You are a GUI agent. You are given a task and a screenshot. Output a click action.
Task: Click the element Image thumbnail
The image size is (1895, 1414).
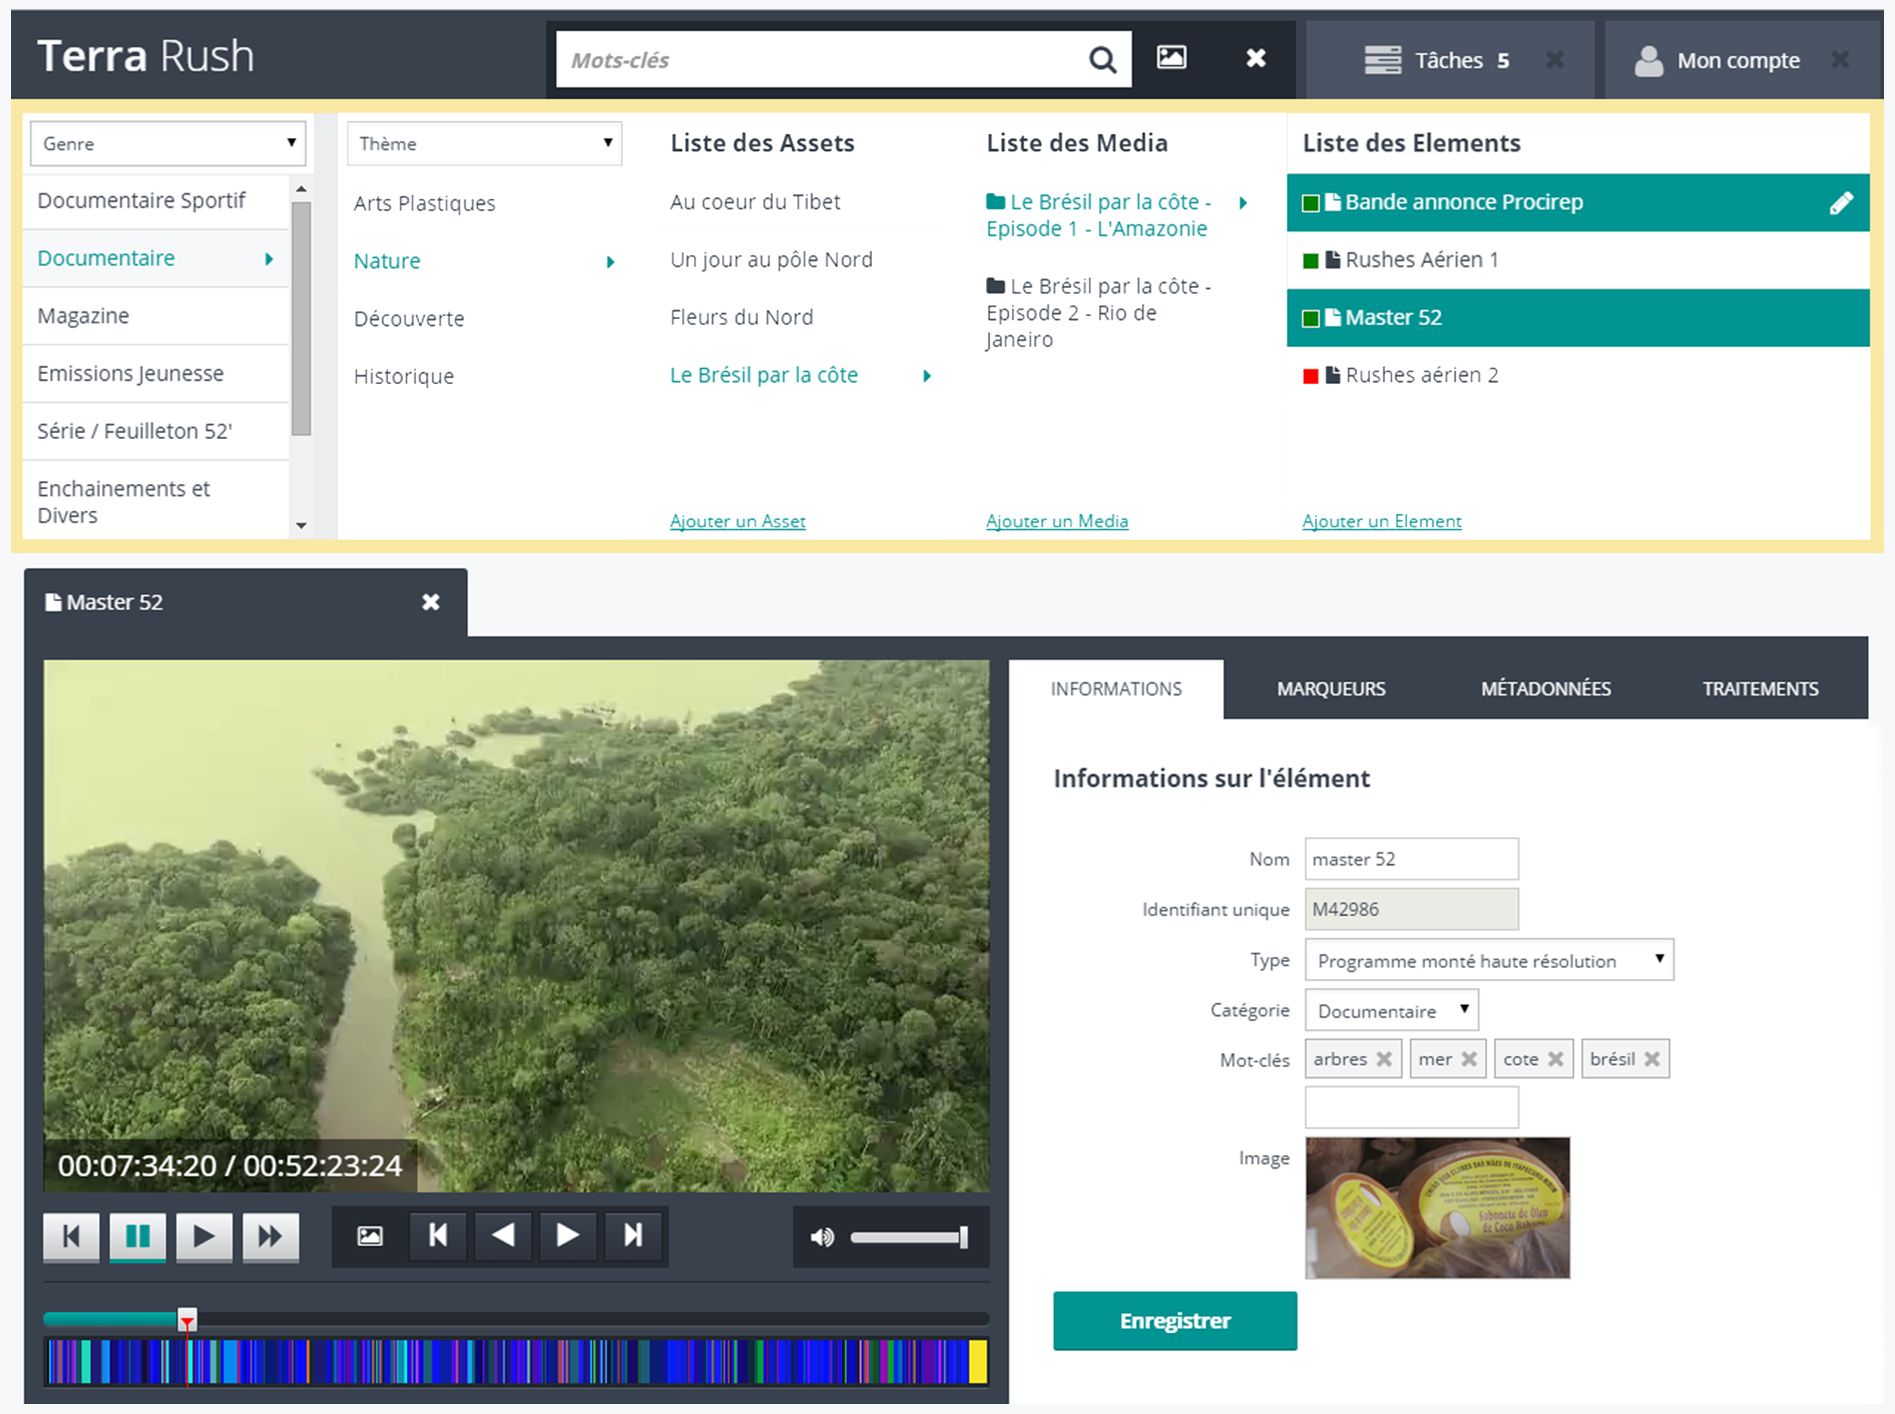tap(1437, 1208)
